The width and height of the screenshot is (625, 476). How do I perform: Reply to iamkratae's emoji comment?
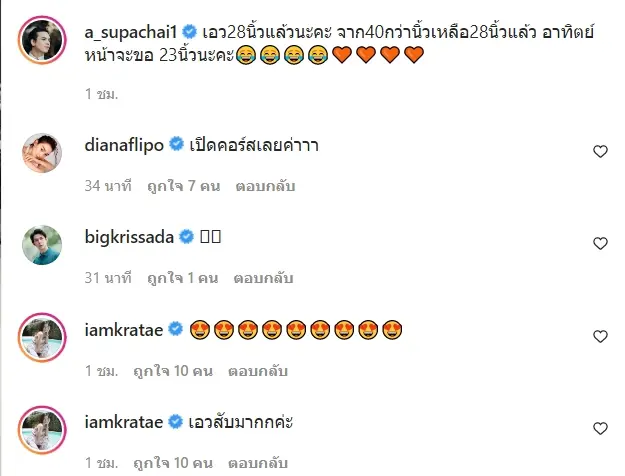coord(258,371)
